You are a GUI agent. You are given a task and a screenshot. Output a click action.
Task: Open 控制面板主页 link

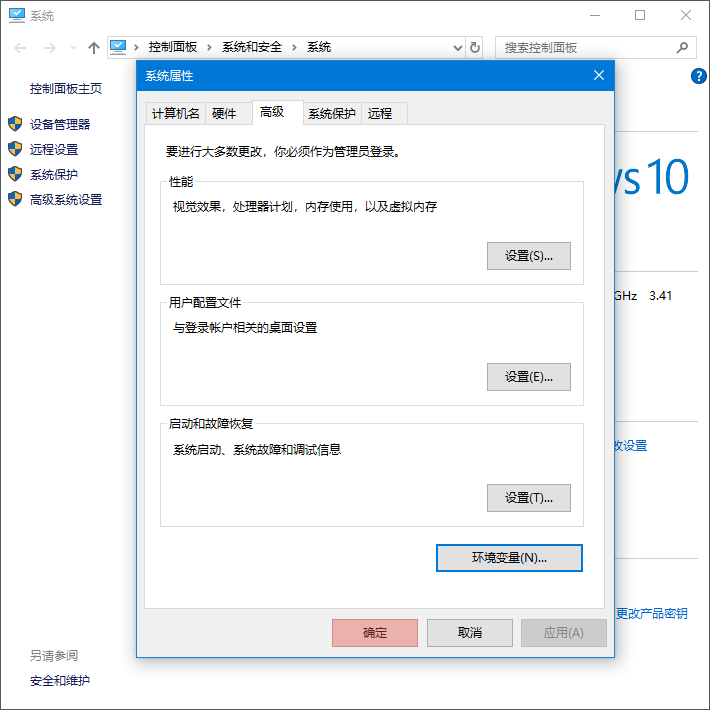[66, 88]
